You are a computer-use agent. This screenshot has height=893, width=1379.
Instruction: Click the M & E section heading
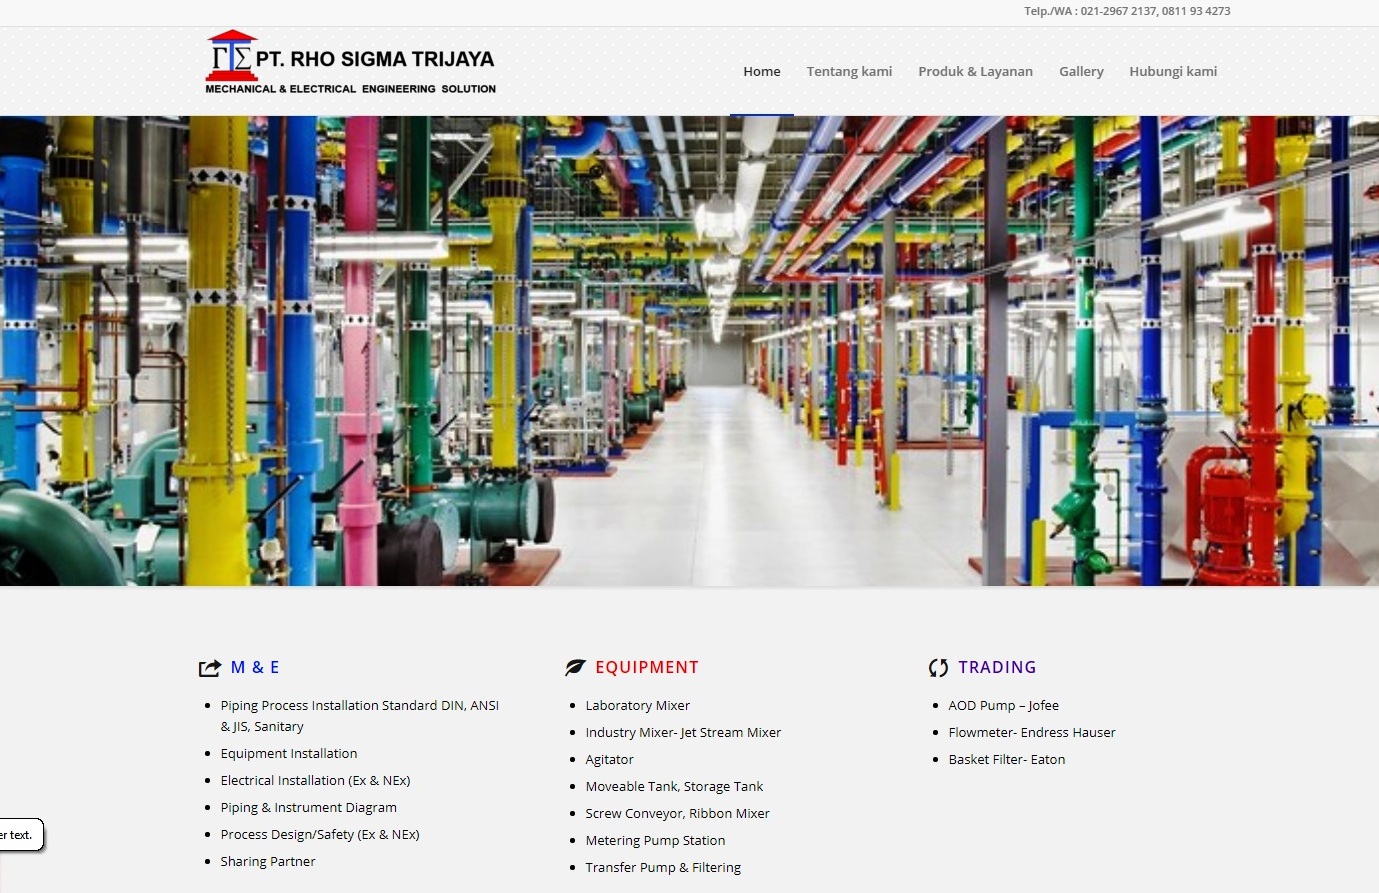pos(255,667)
